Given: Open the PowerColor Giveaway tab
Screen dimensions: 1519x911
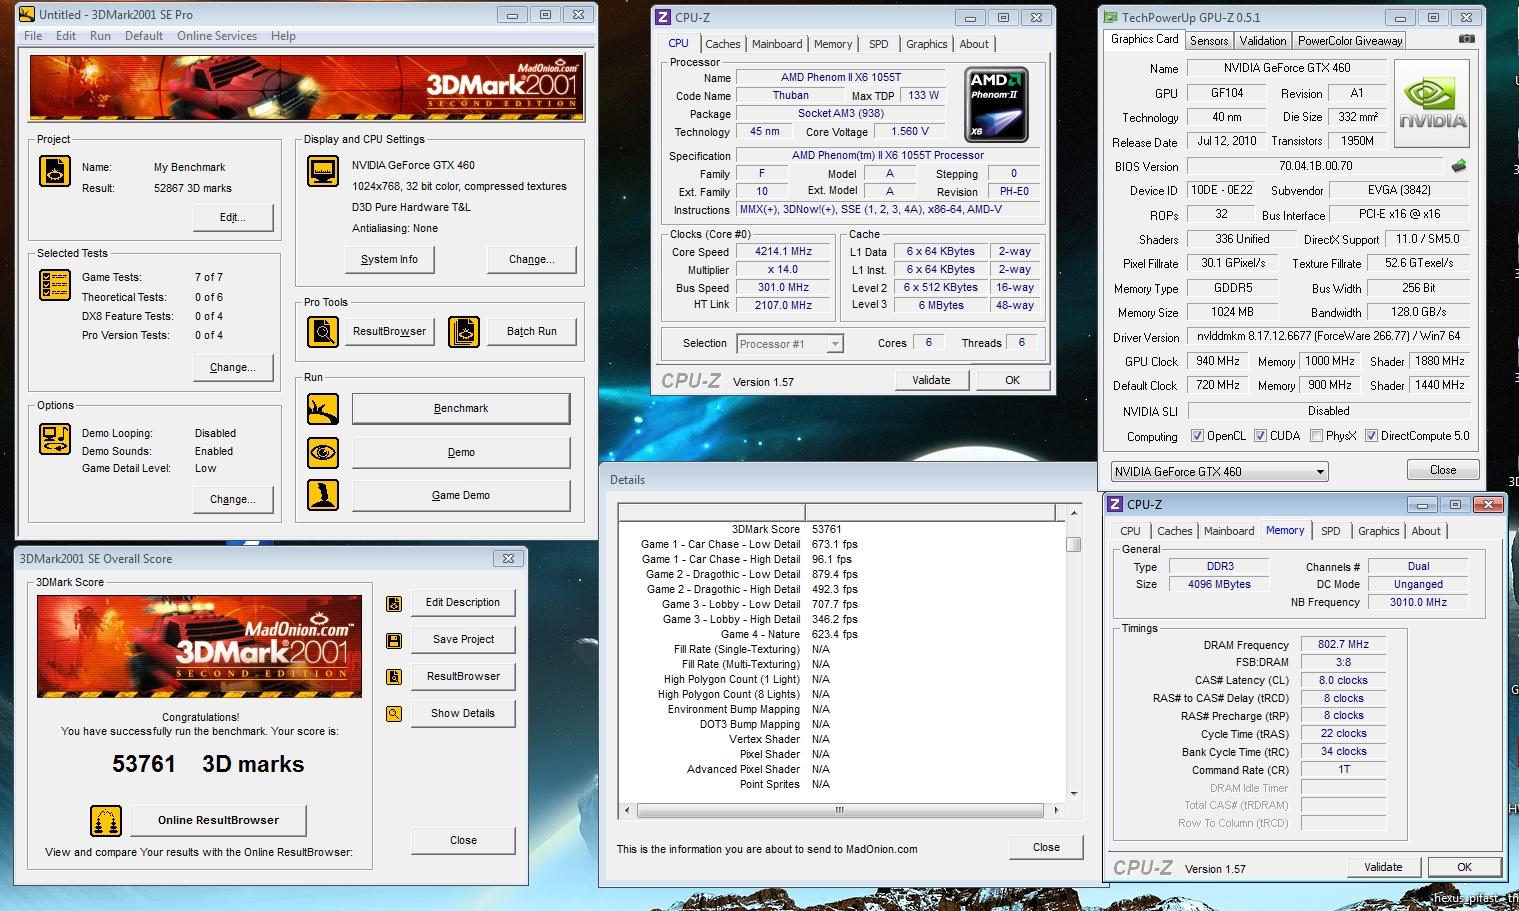Looking at the screenshot, I should tap(1350, 41).
